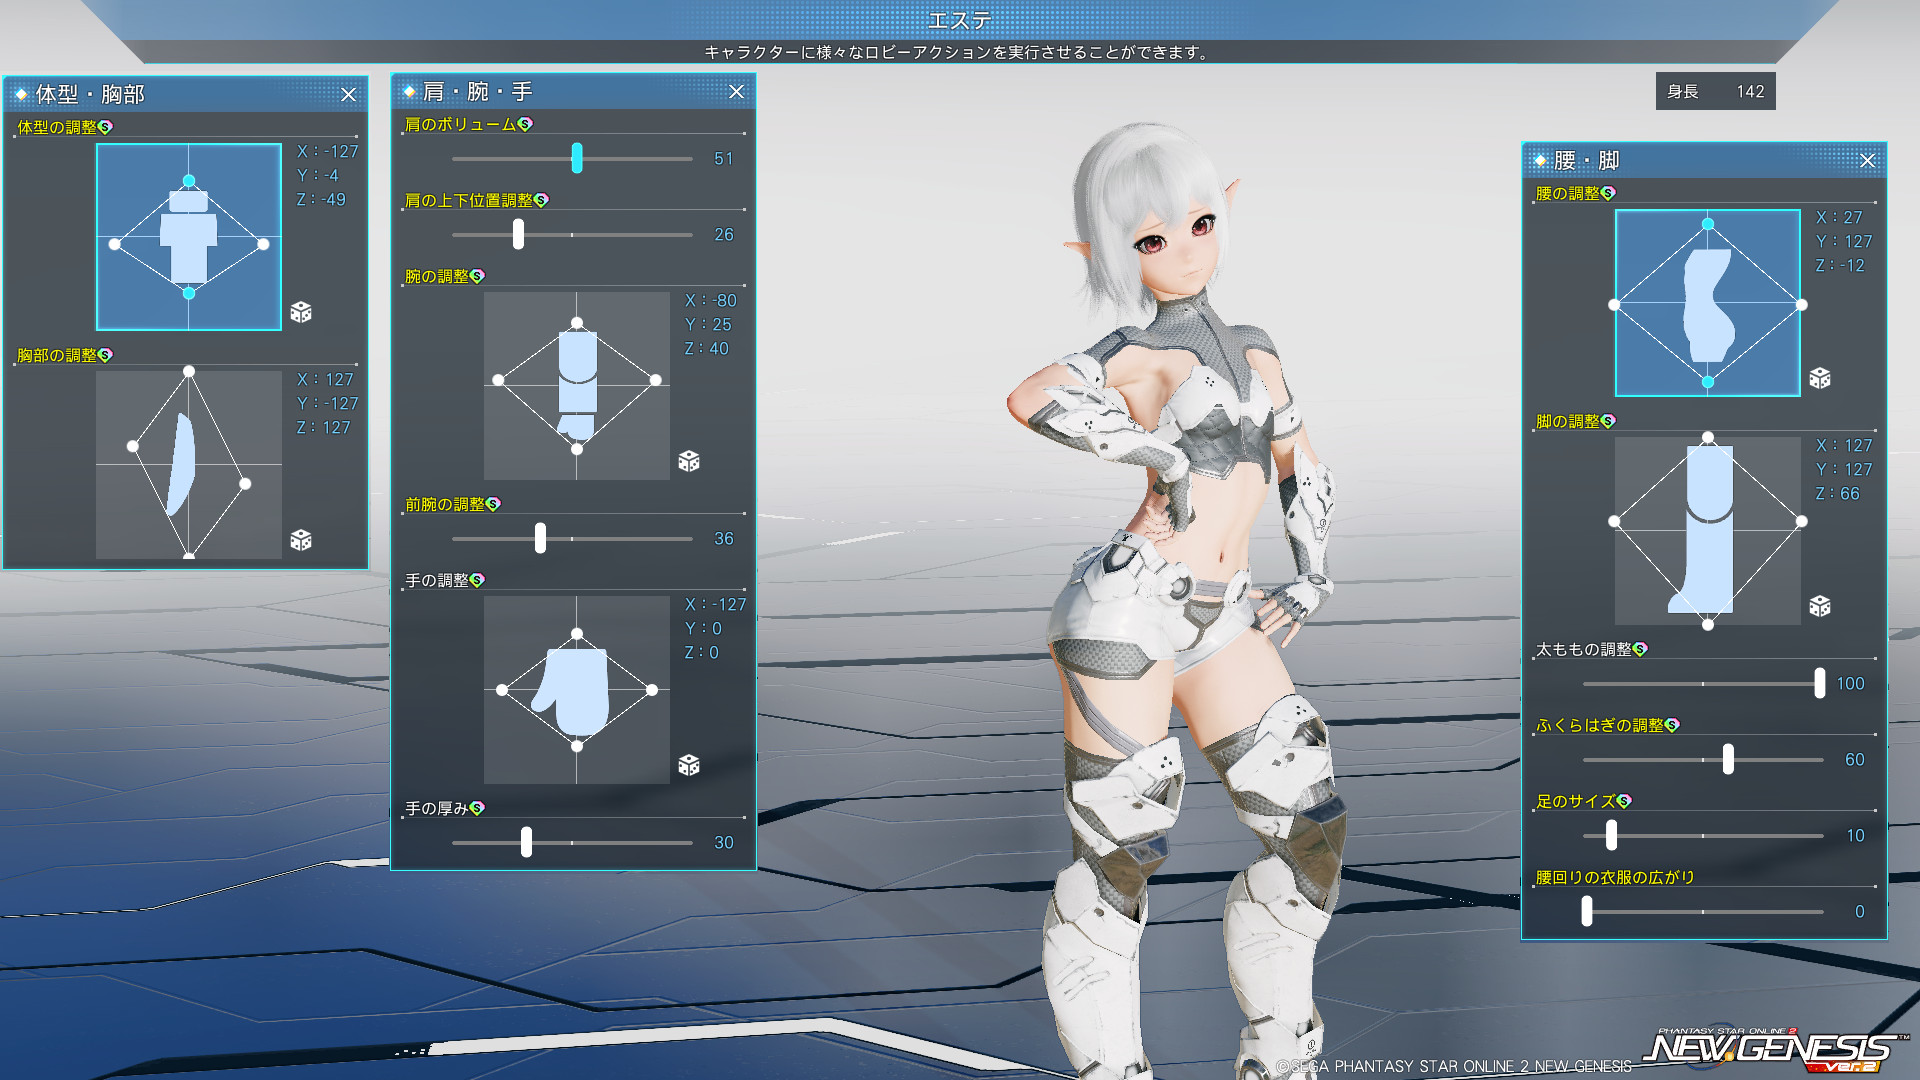Randomize waist with 腰の調整 dice icon
The width and height of the screenshot is (1920, 1080).
[1820, 378]
